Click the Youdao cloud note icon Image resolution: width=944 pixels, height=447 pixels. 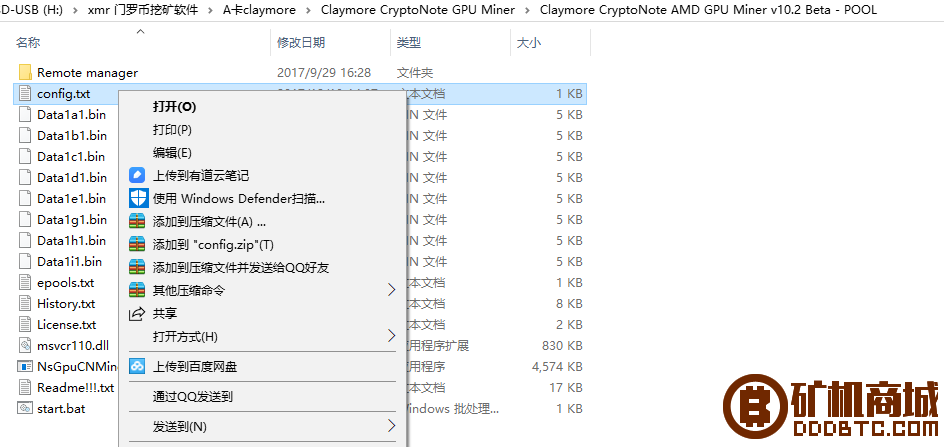137,176
